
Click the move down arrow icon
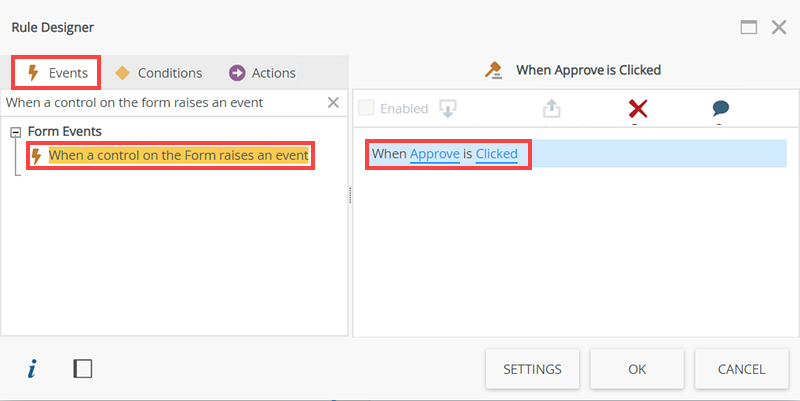click(x=448, y=108)
